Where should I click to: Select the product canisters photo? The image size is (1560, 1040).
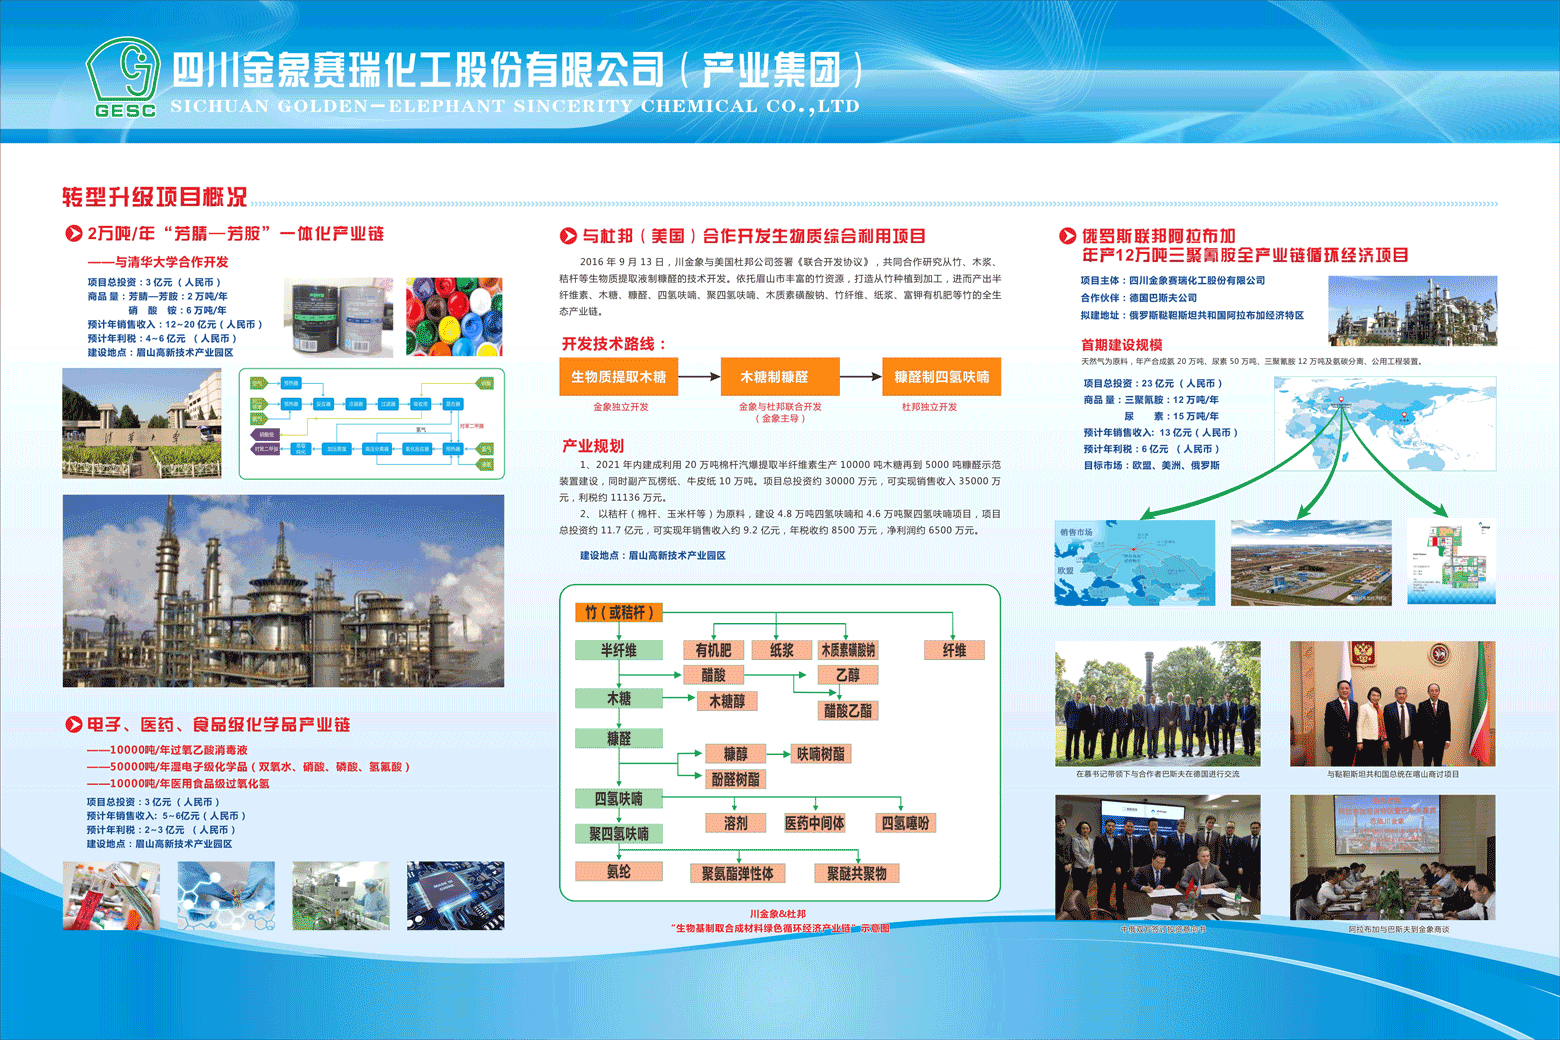pyautogui.click(x=338, y=317)
